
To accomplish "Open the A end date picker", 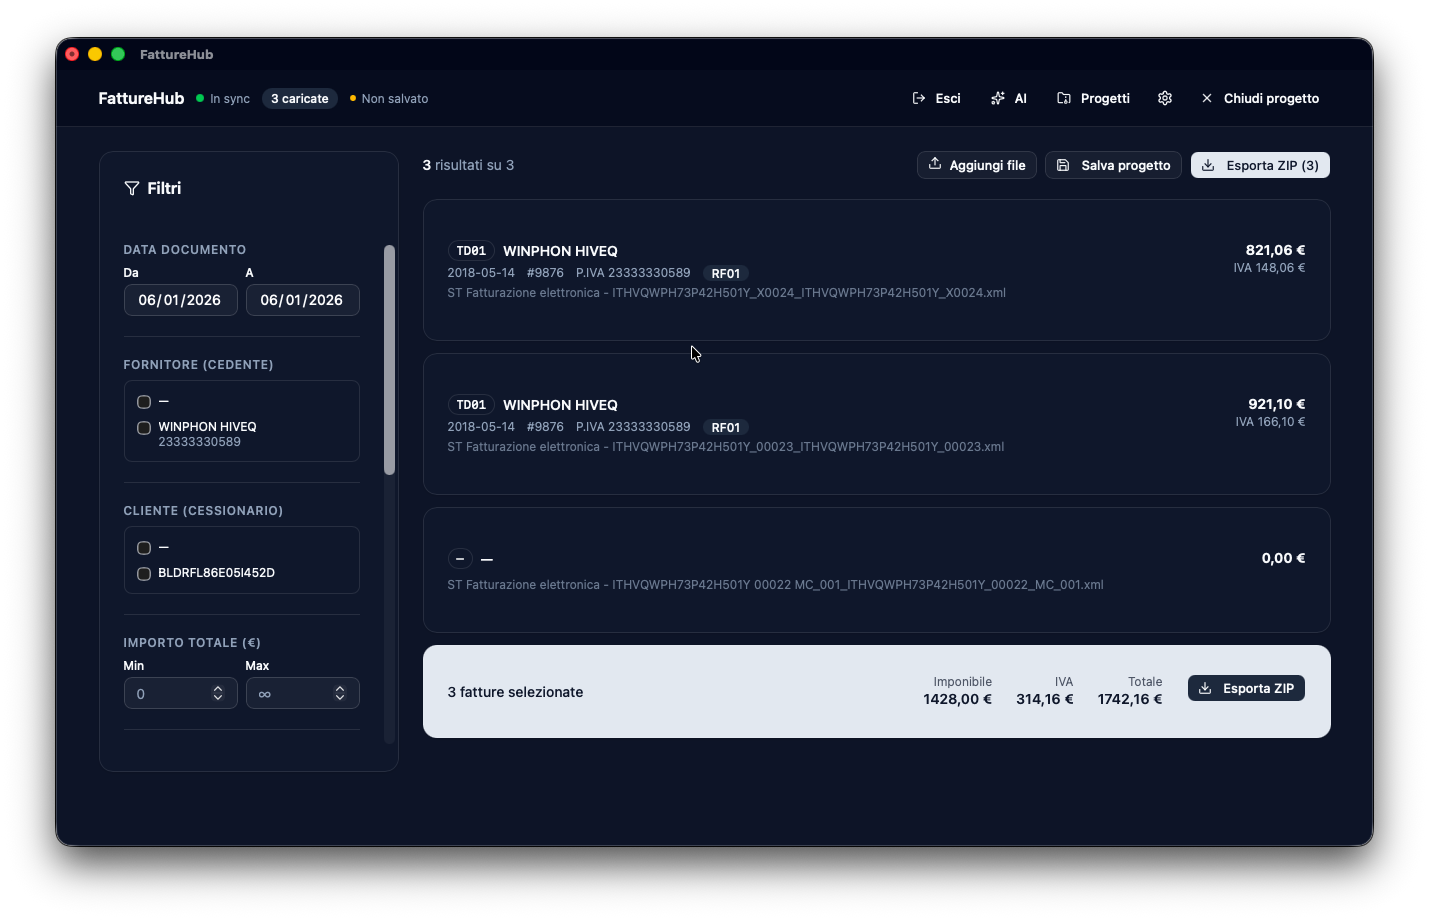I will tap(302, 300).
